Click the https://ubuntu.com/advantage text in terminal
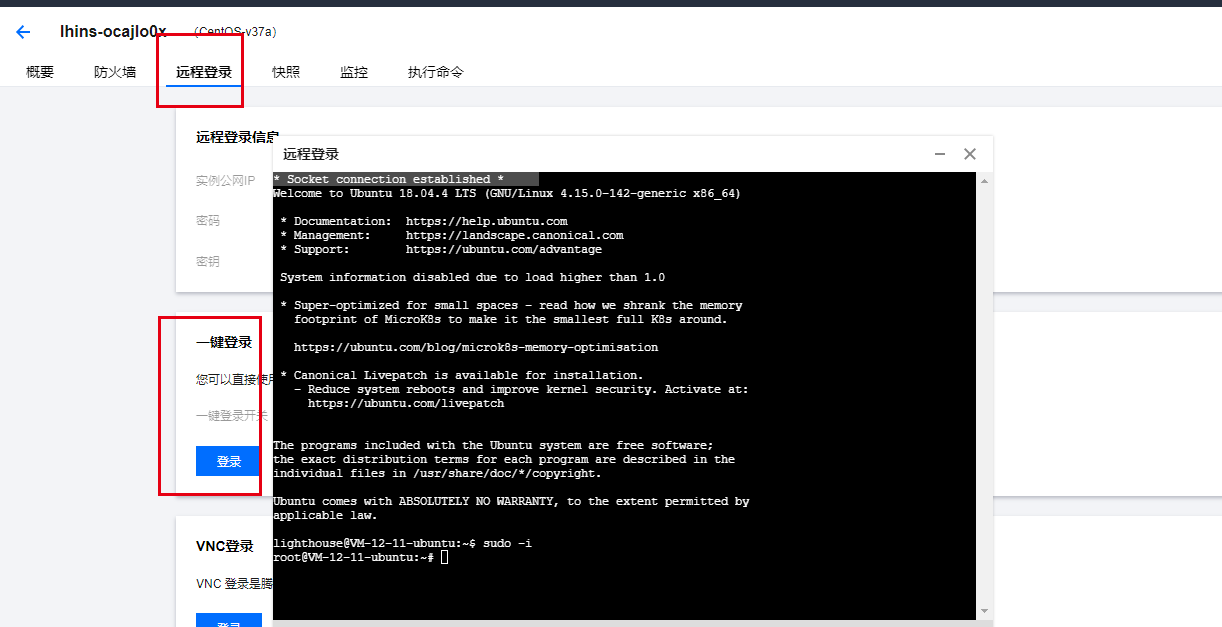Screen dimensions: 1222x627 [504, 249]
